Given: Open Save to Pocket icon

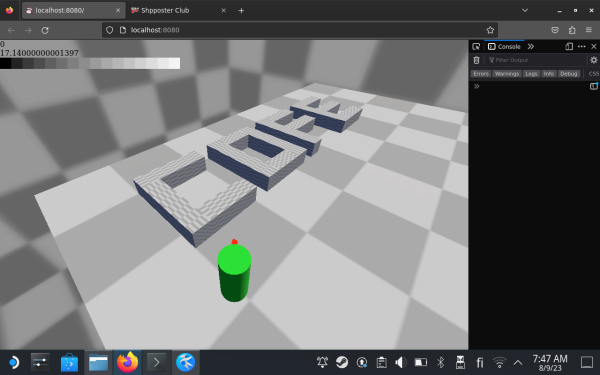Looking at the screenshot, I should [x=555, y=30].
